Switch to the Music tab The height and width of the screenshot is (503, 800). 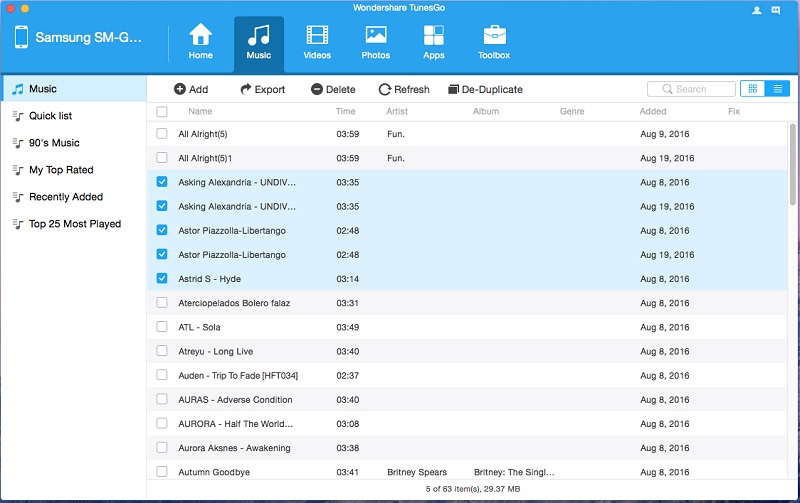pyautogui.click(x=258, y=42)
